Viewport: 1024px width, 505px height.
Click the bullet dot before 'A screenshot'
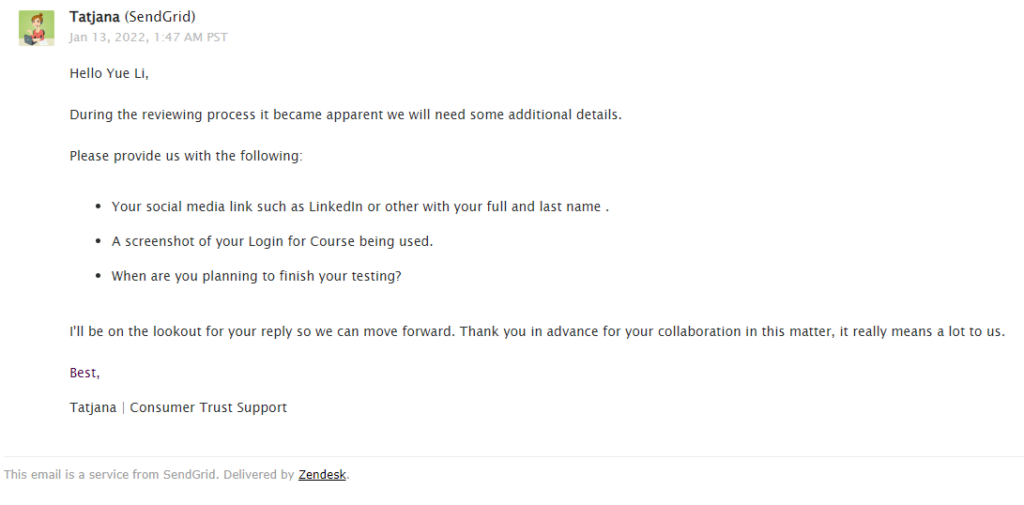(98, 242)
